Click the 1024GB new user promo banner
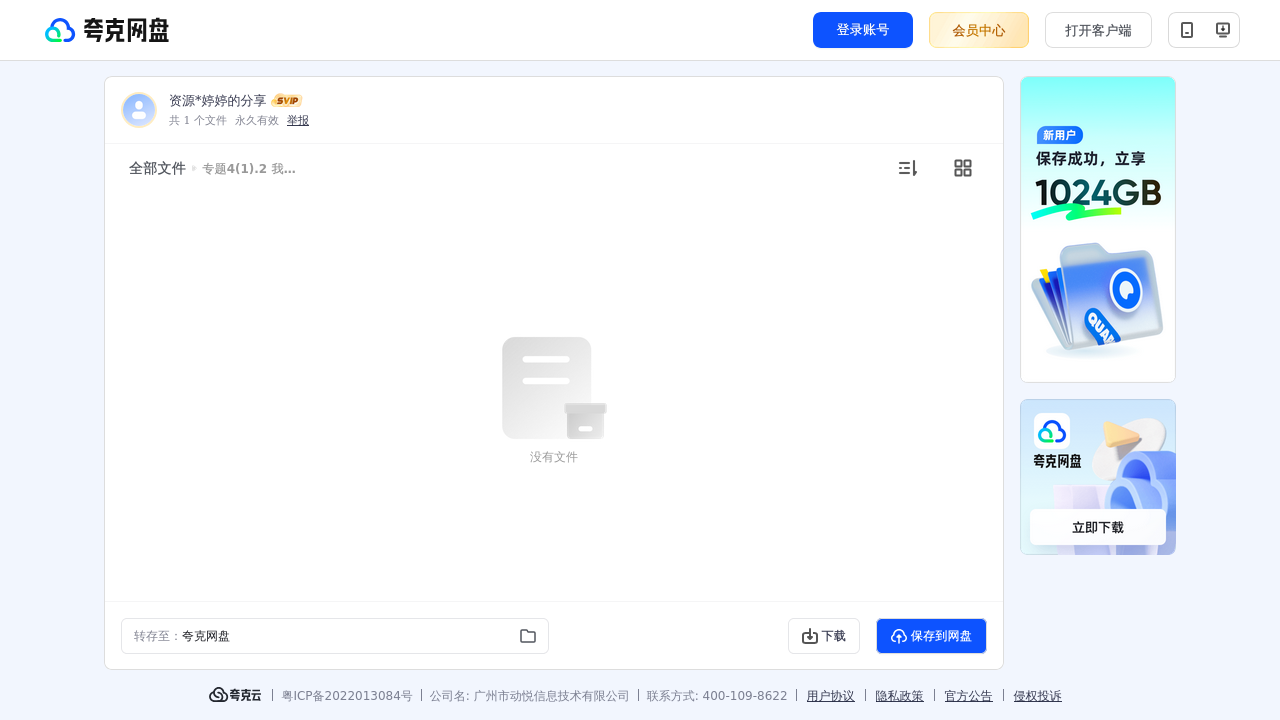The image size is (1280, 720). pos(1098,229)
